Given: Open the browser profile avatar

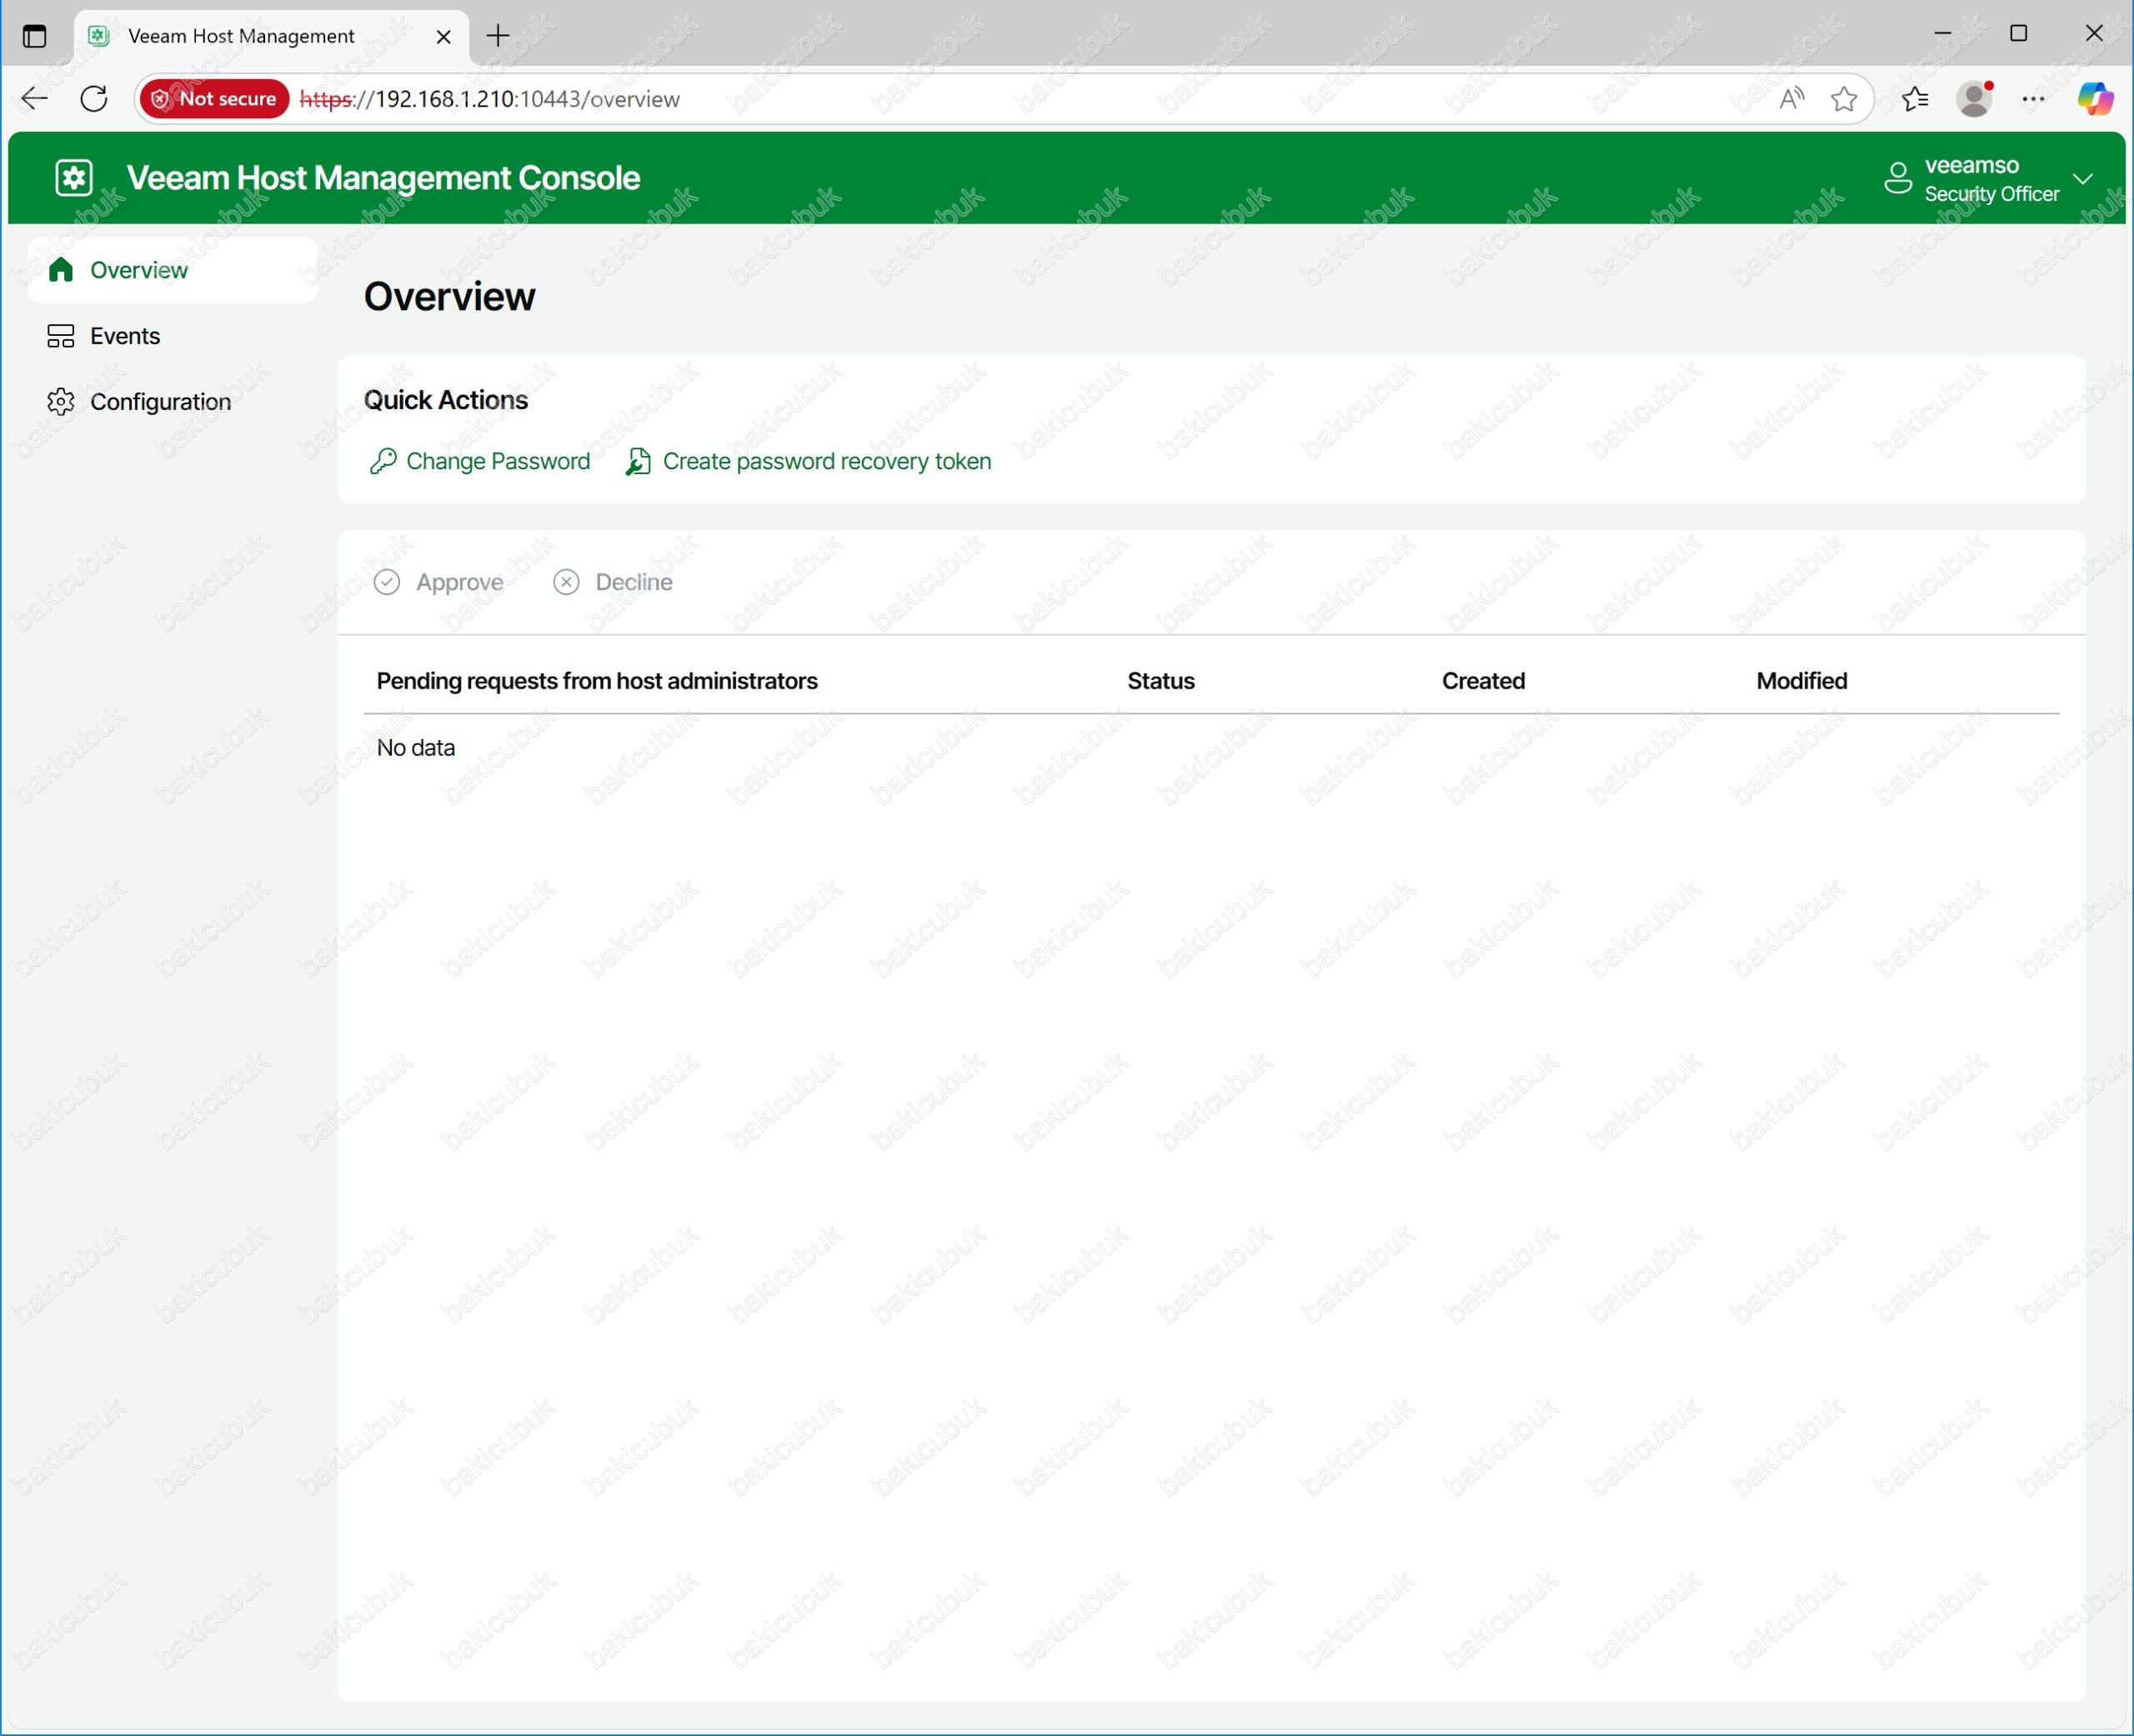Looking at the screenshot, I should tap(1975, 98).
